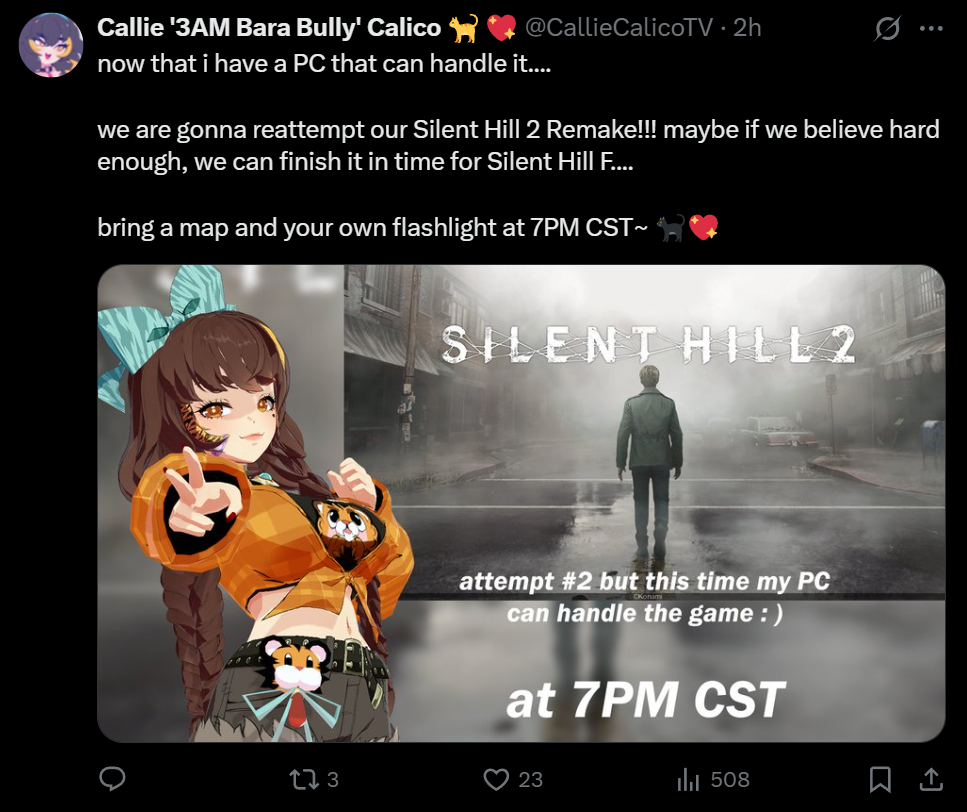Click the Grok explain icon on the post

click(887, 28)
